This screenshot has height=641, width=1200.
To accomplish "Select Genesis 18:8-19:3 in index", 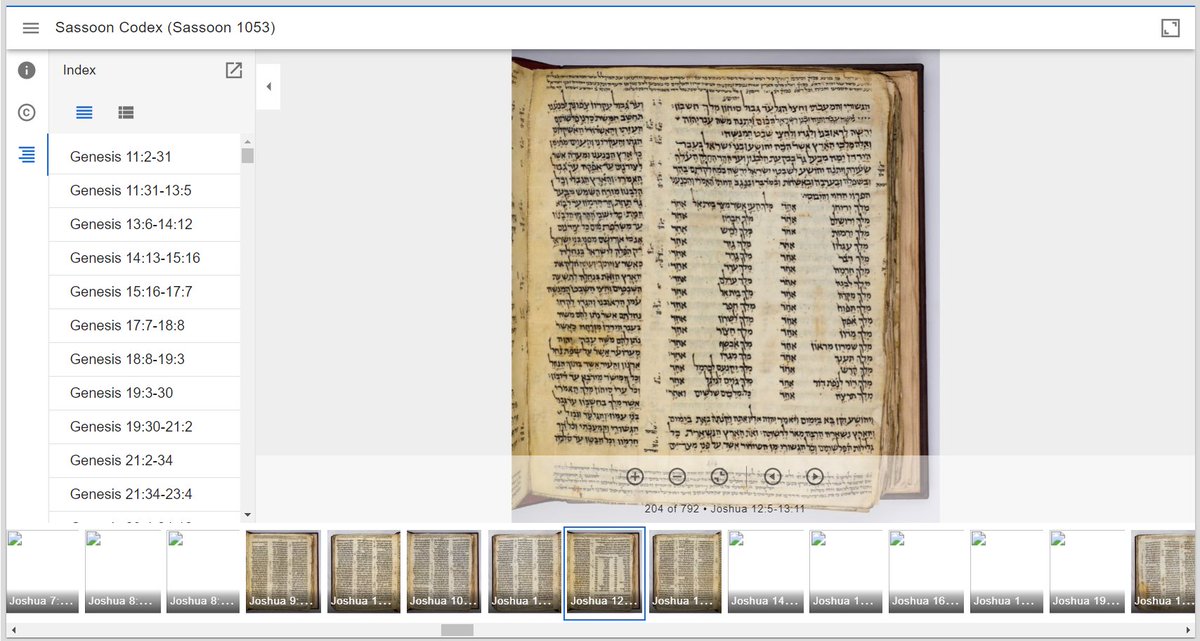I will 145,359.
